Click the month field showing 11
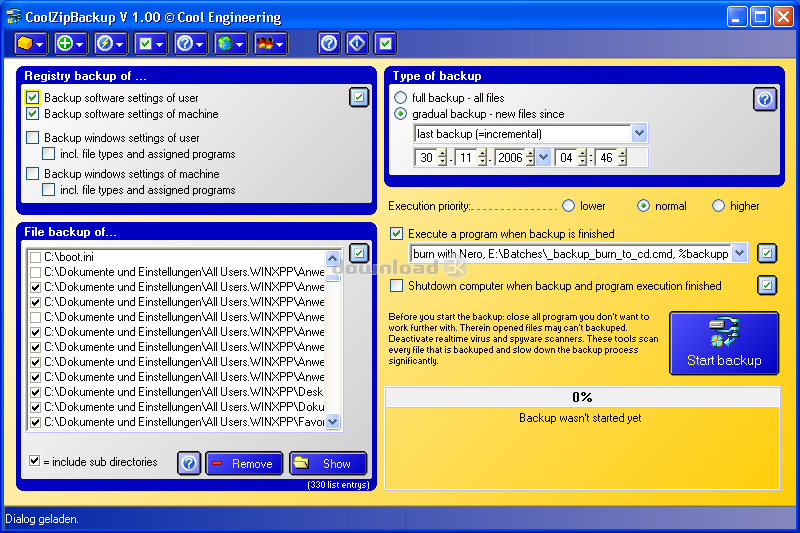This screenshot has height=533, width=800. (x=466, y=158)
